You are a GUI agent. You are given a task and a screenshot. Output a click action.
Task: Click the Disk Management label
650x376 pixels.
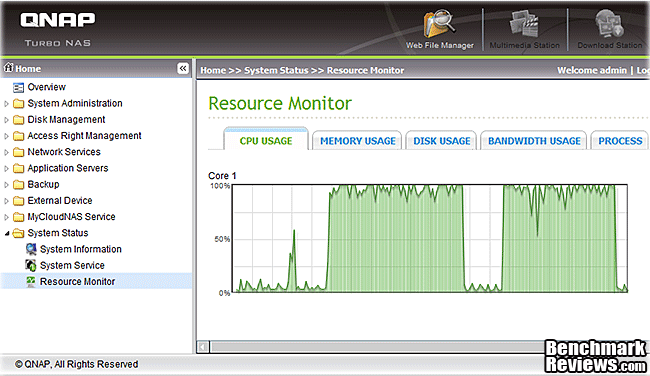66,120
